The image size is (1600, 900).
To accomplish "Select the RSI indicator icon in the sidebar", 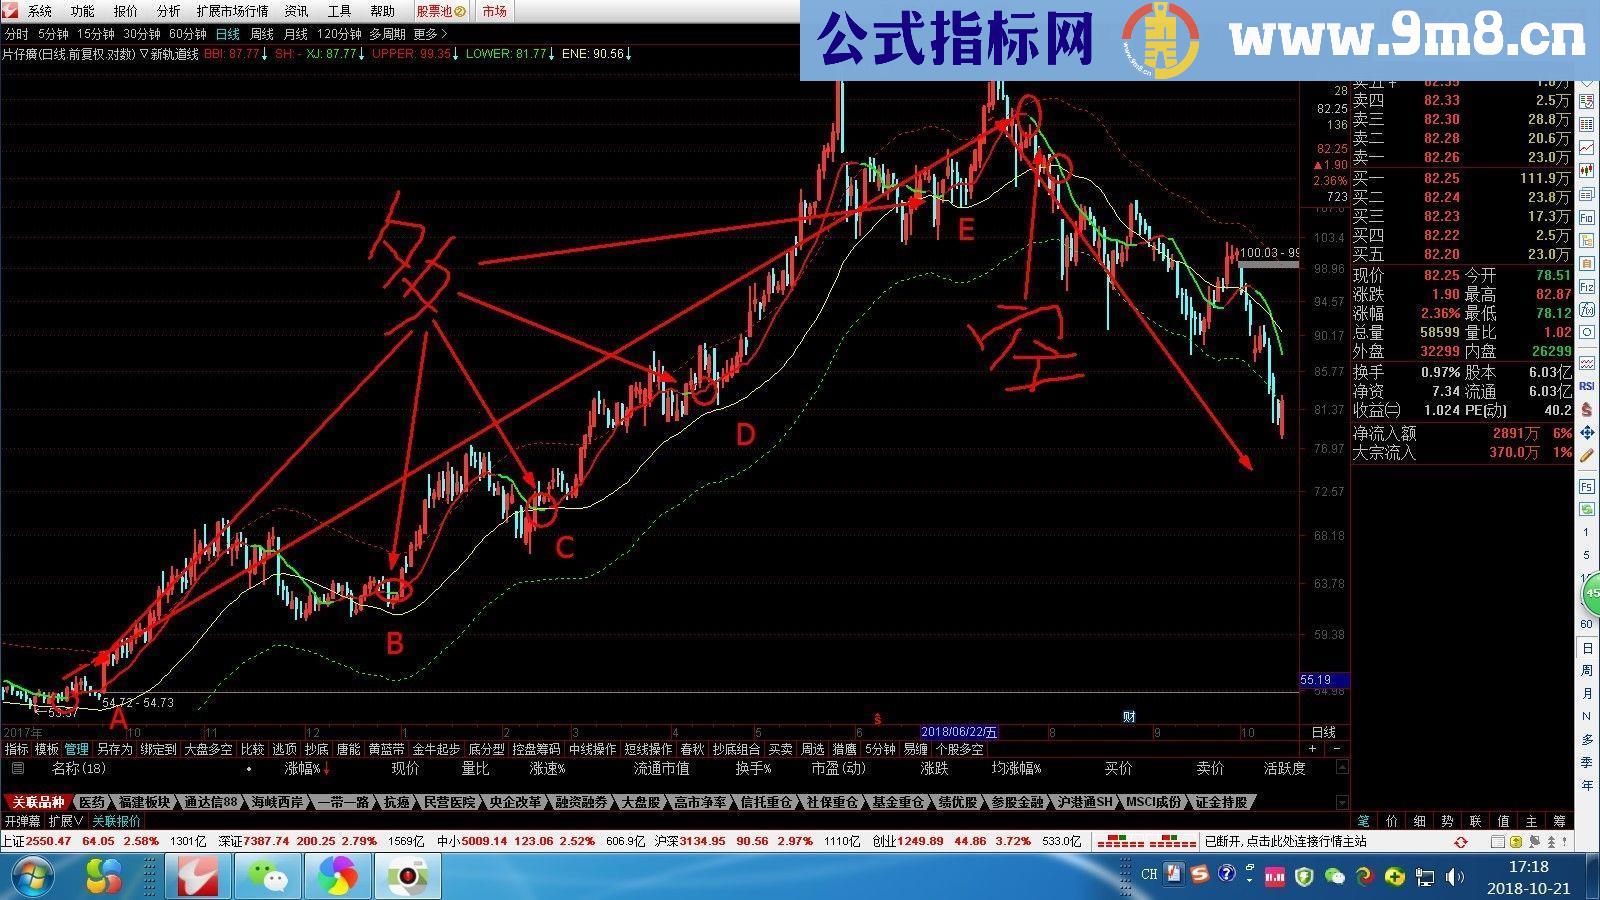I will point(1589,386).
